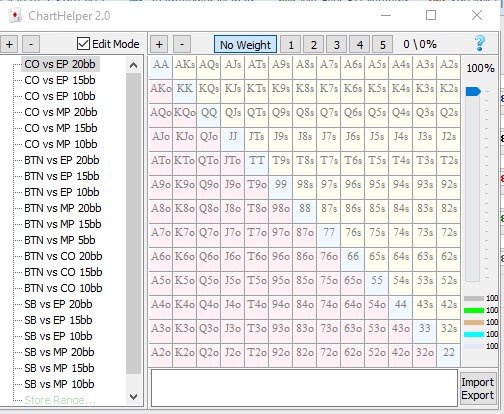Select BTN vs CO 20bb range
Viewport: 504px width, 414px height.
click(x=63, y=256)
